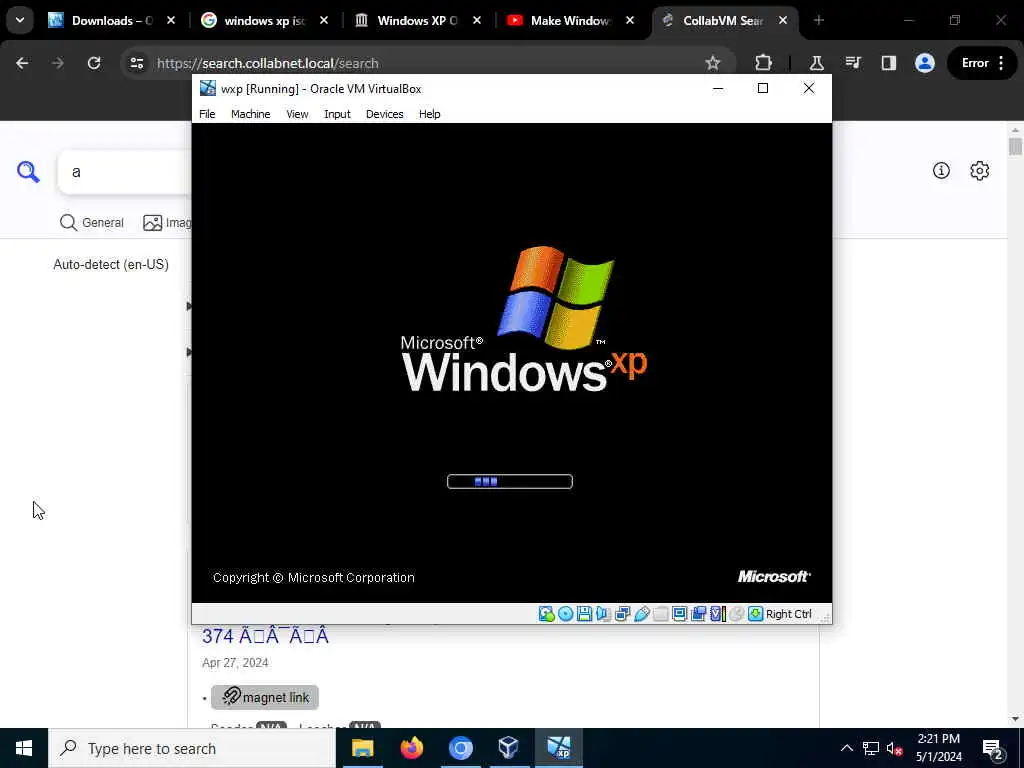Screen dimensions: 1024x768
Task: Click the network adapters icon in VirtualBox status bar
Action: point(622,614)
